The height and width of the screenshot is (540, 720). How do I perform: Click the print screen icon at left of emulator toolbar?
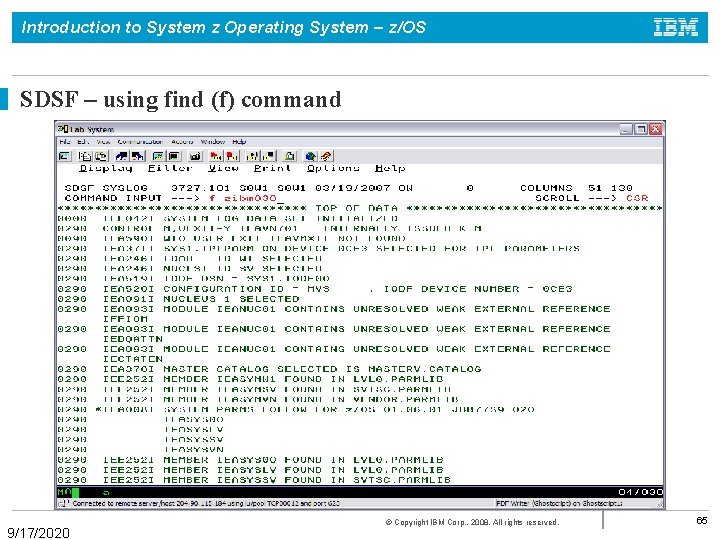coord(65,156)
